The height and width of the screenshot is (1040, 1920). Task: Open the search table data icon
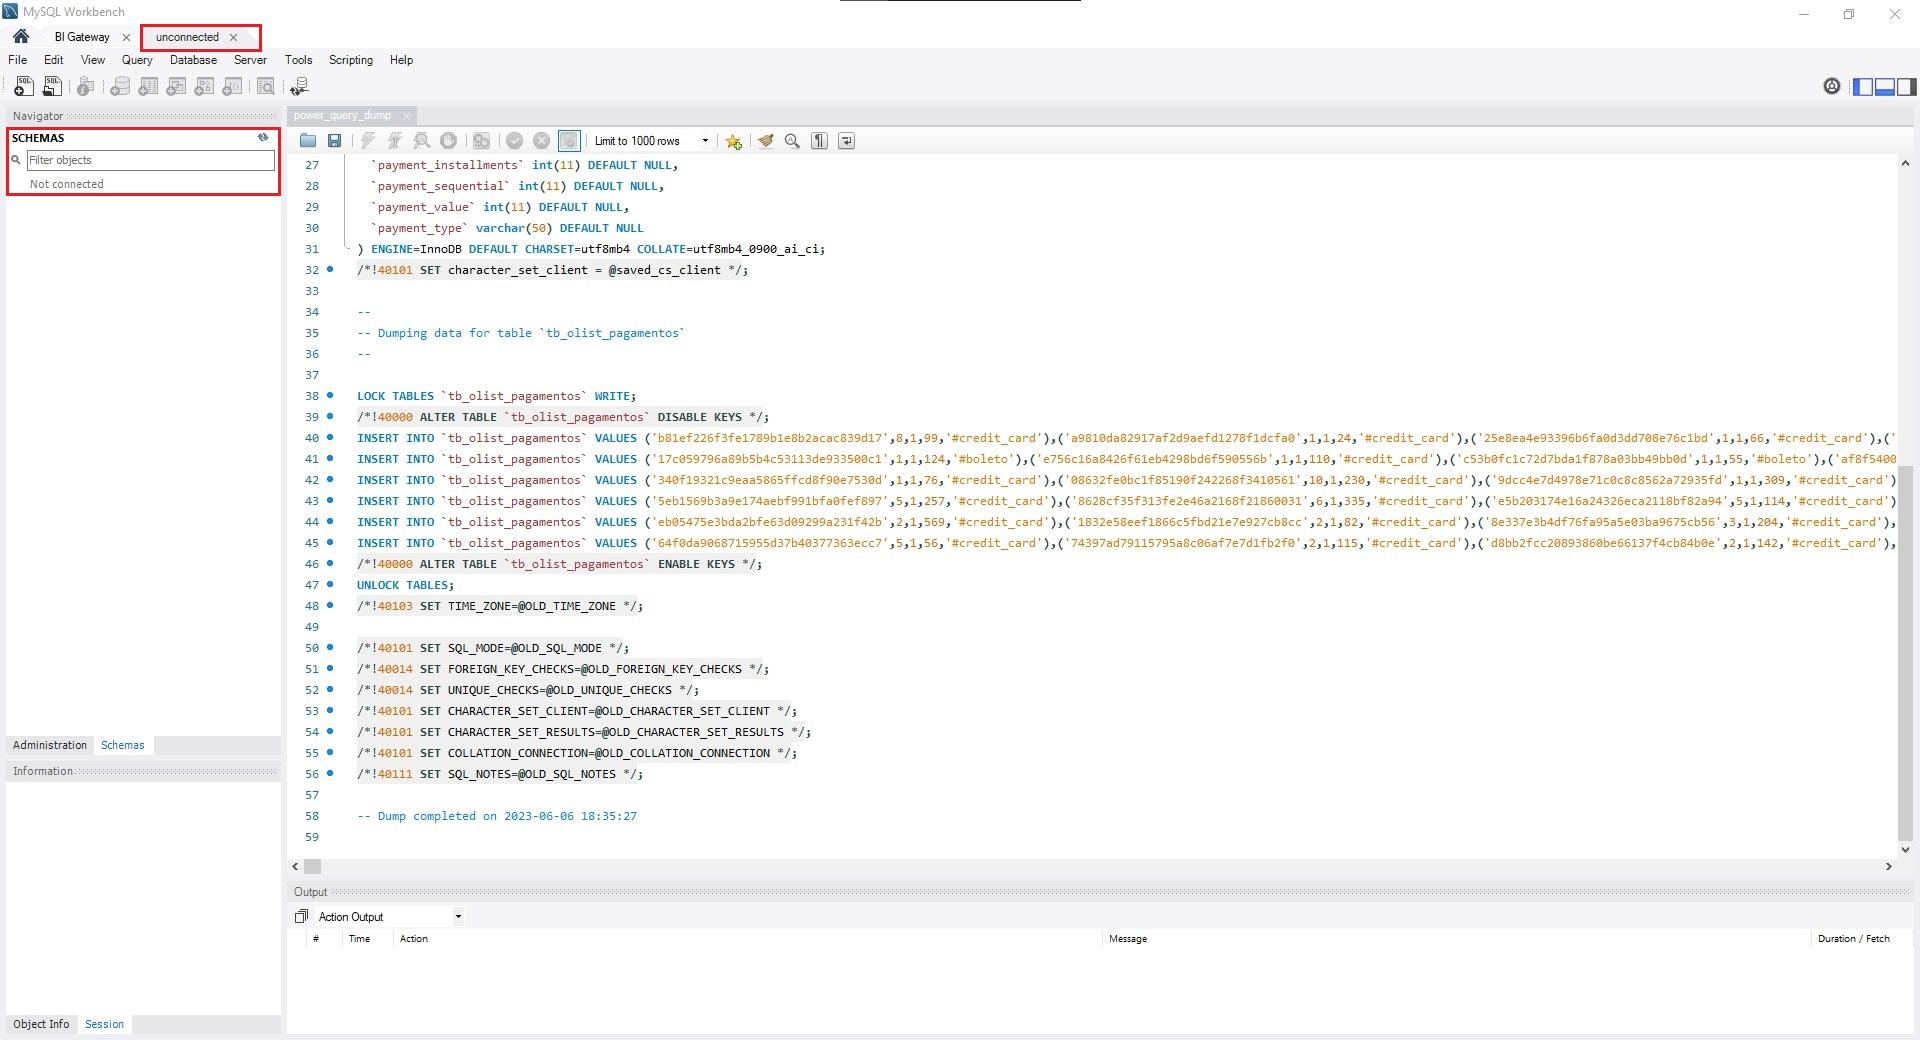266,87
